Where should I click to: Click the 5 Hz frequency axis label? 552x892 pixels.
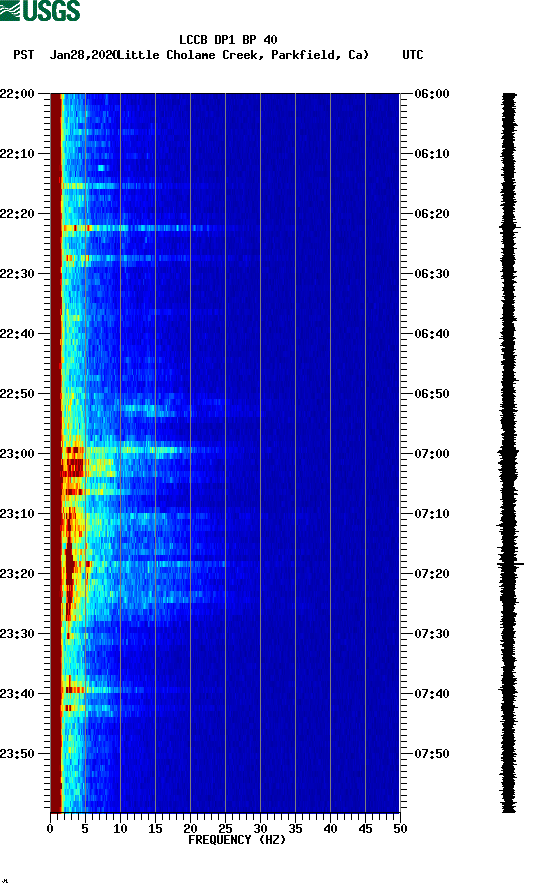pos(85,829)
